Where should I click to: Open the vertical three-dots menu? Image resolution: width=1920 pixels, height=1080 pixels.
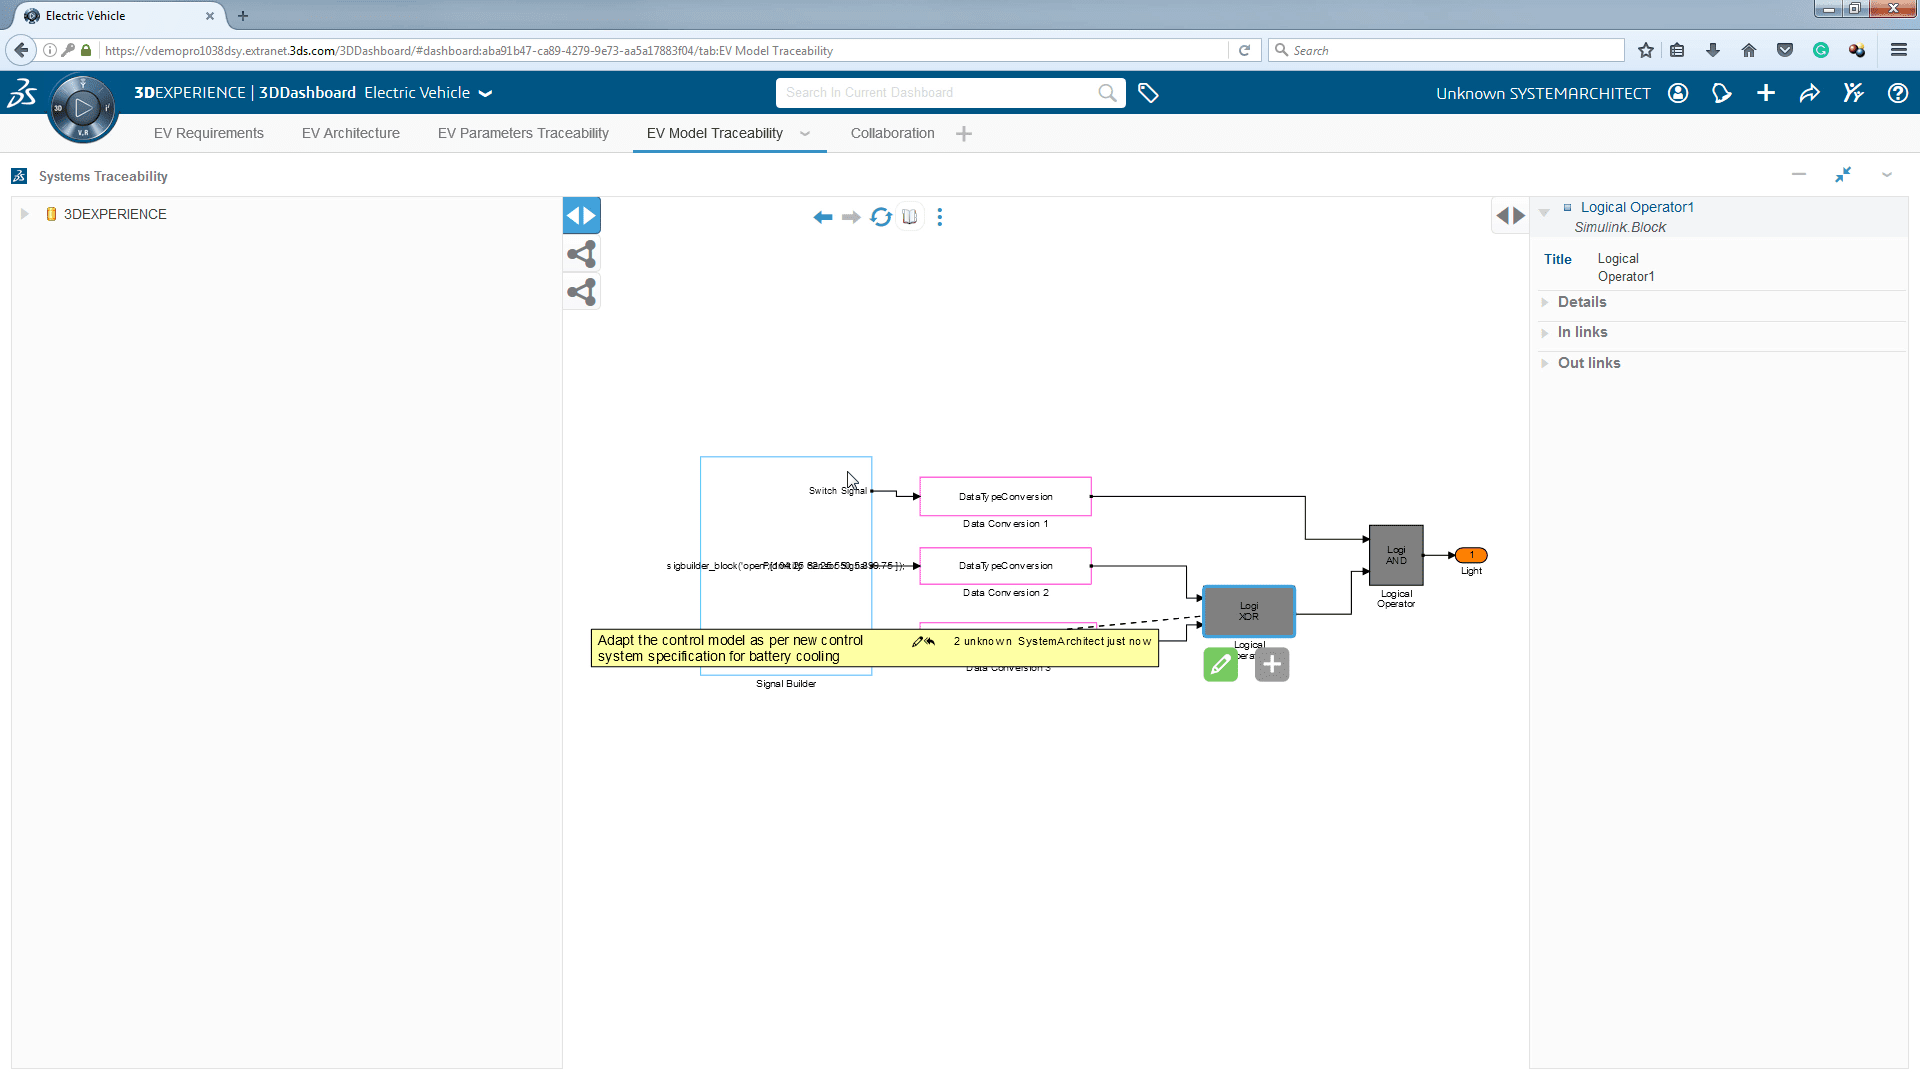point(939,217)
